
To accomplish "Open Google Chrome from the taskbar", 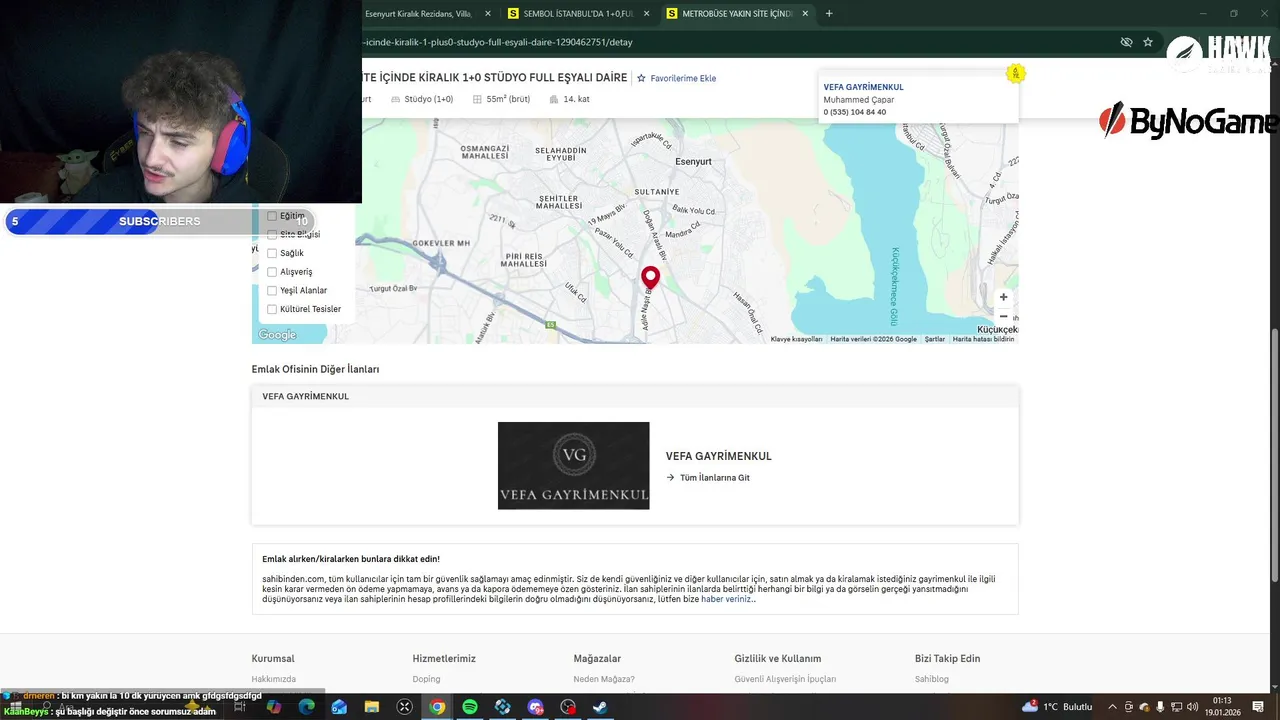I will click(x=437, y=707).
